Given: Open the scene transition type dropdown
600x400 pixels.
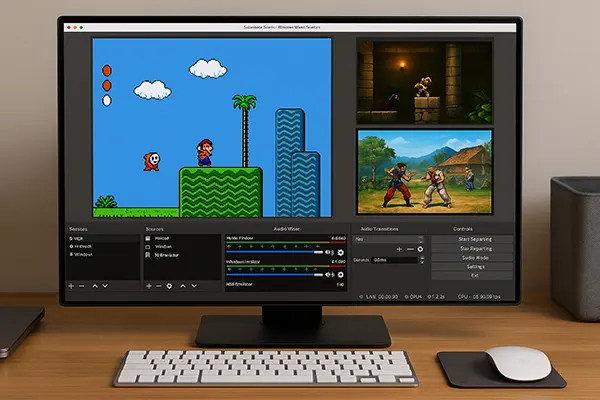Looking at the screenshot, I should [x=388, y=239].
